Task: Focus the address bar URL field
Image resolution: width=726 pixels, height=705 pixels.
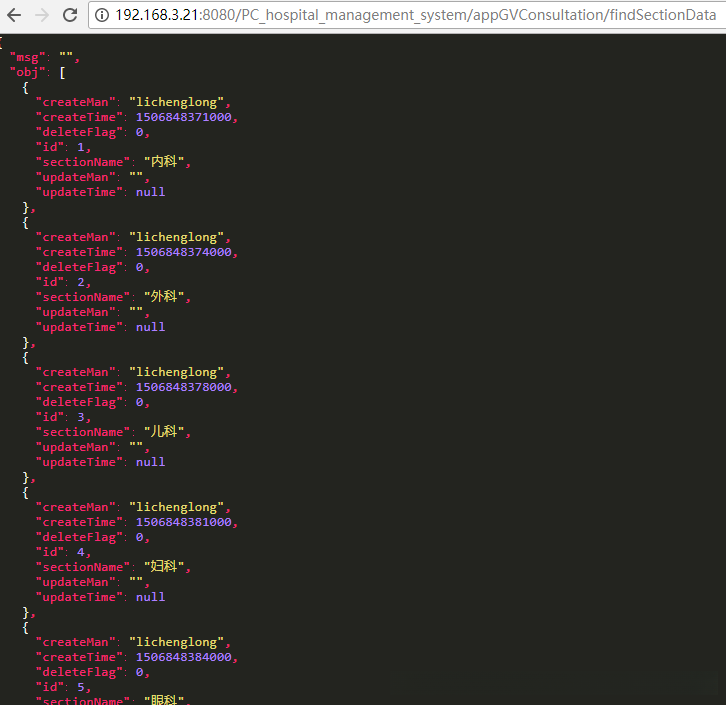Action: pyautogui.click(x=407, y=15)
